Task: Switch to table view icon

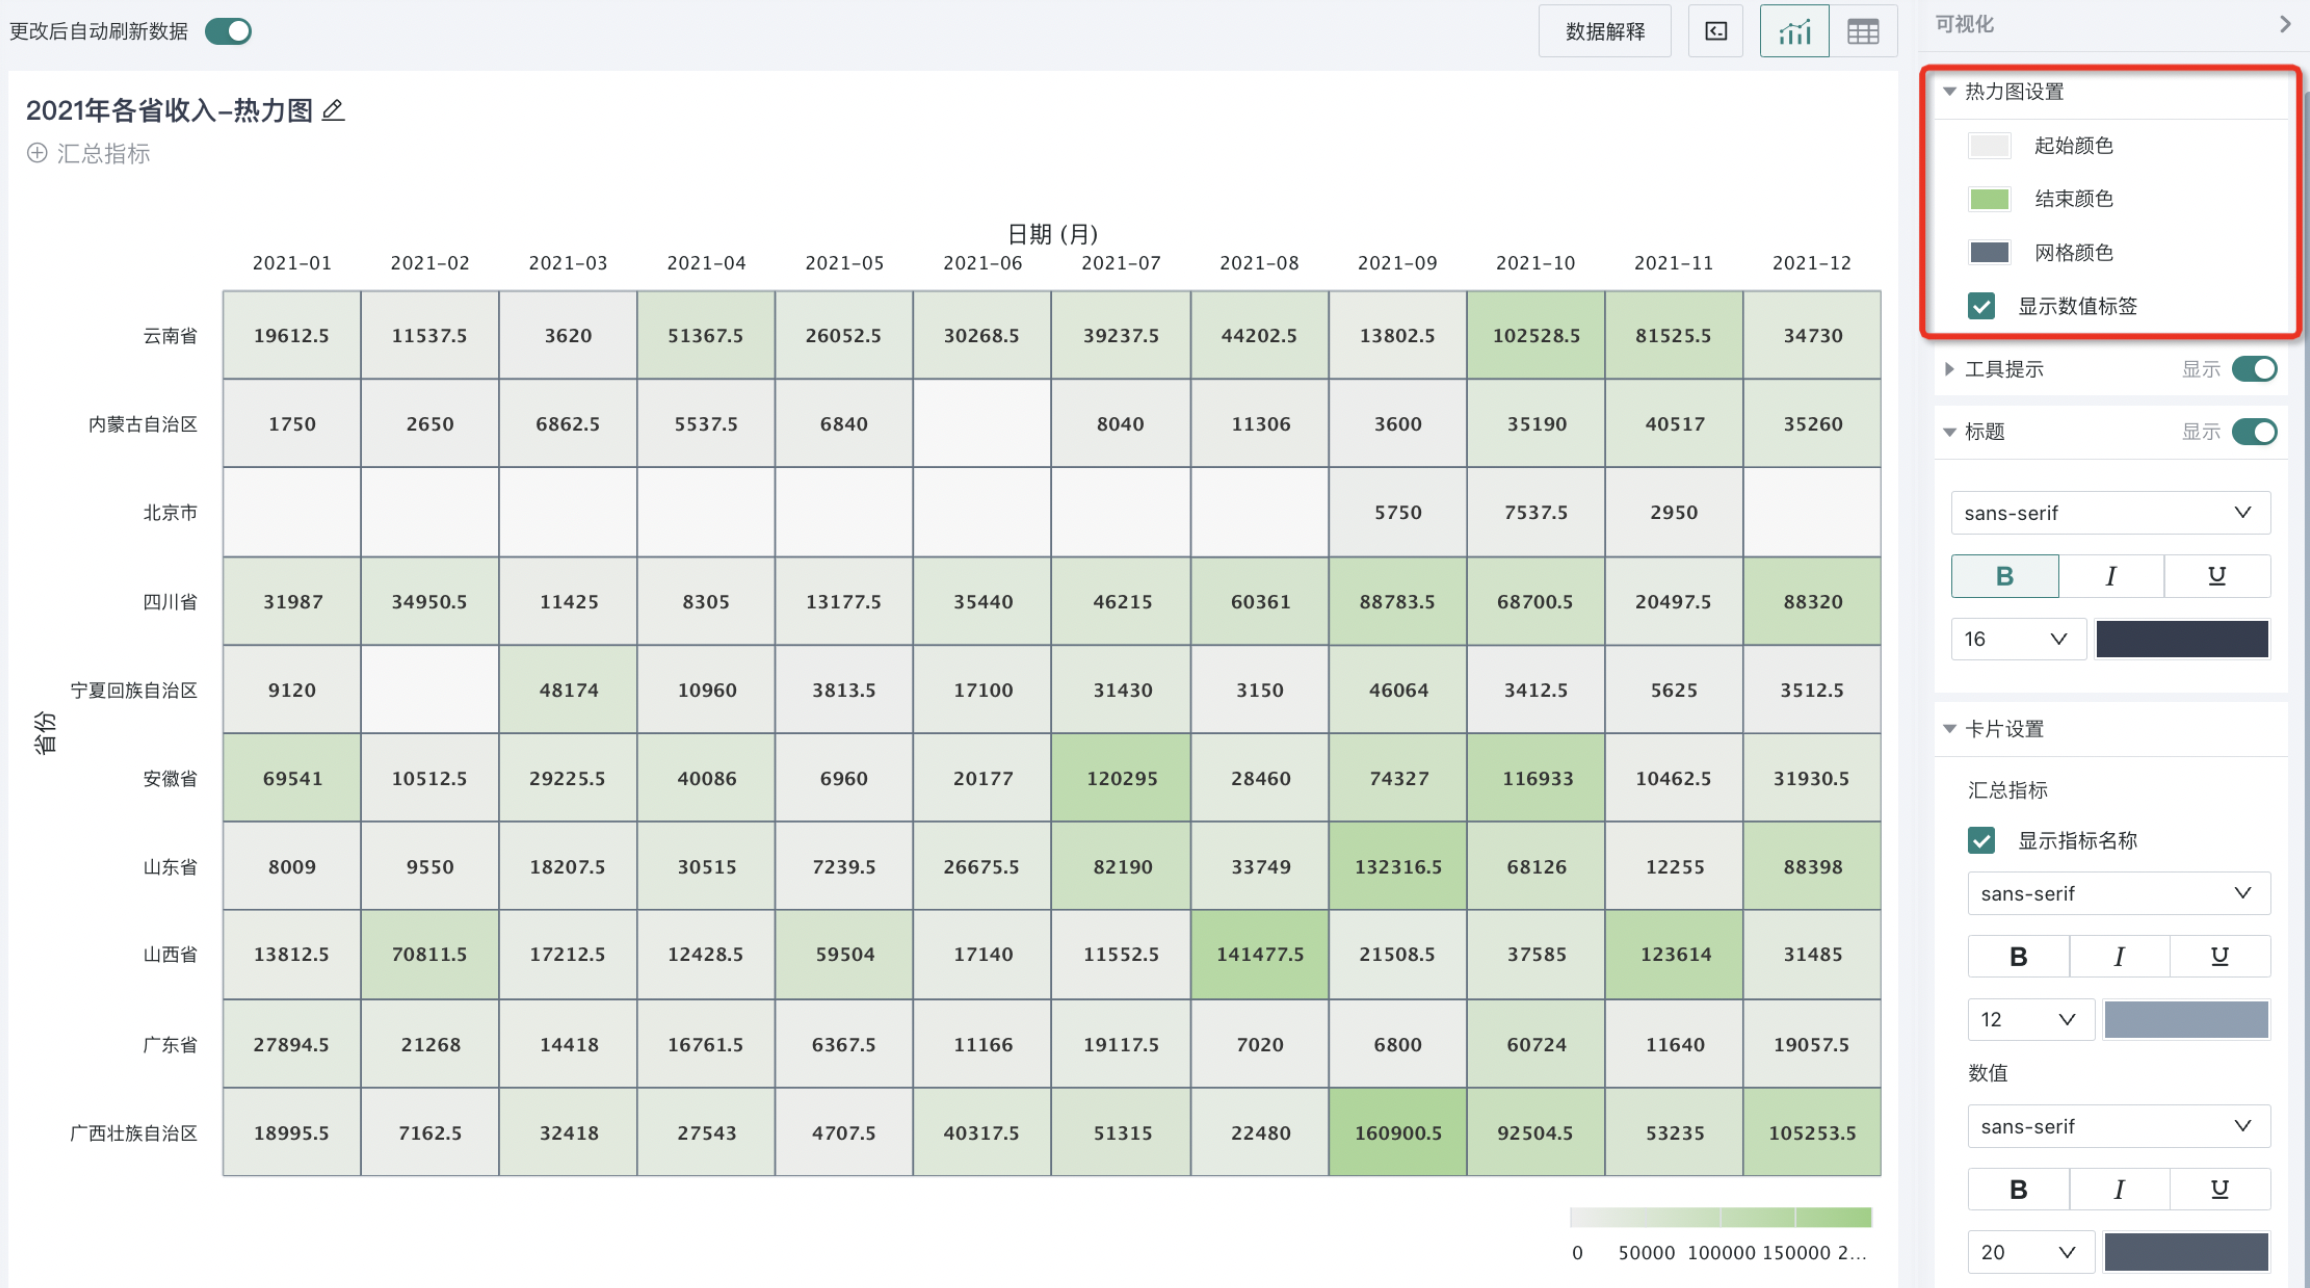Action: point(1862,32)
